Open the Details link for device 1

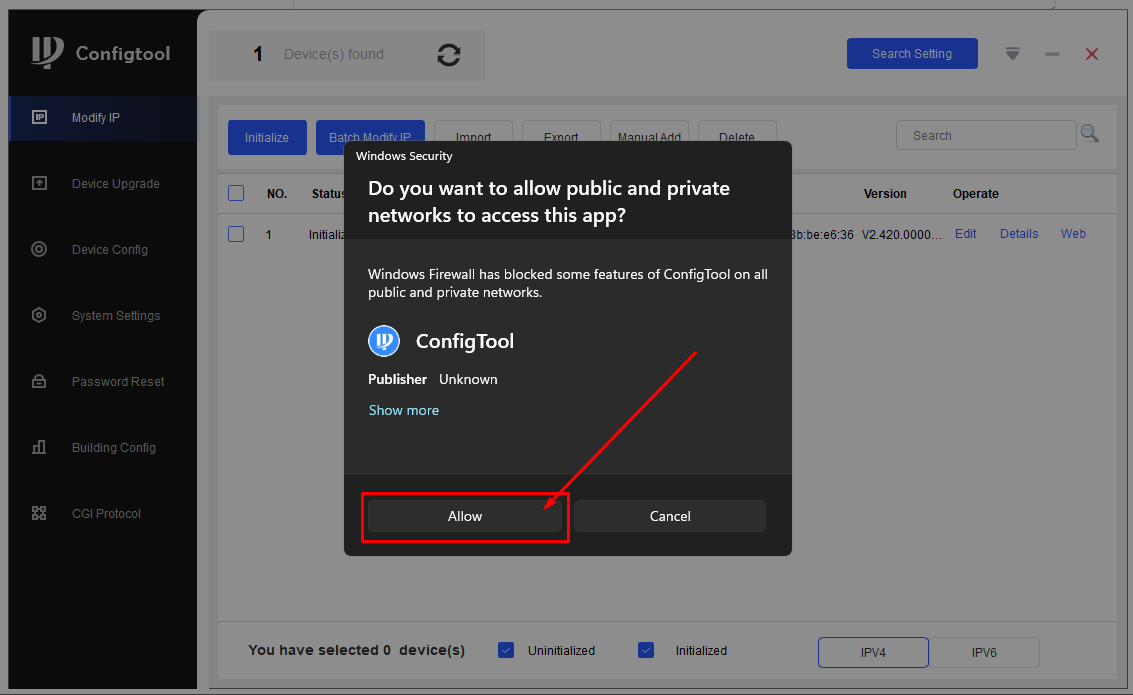click(1019, 234)
